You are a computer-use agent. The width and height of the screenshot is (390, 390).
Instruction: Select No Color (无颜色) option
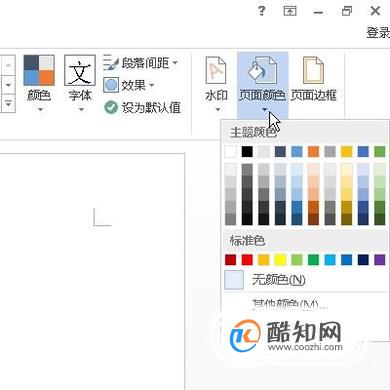tap(305, 280)
